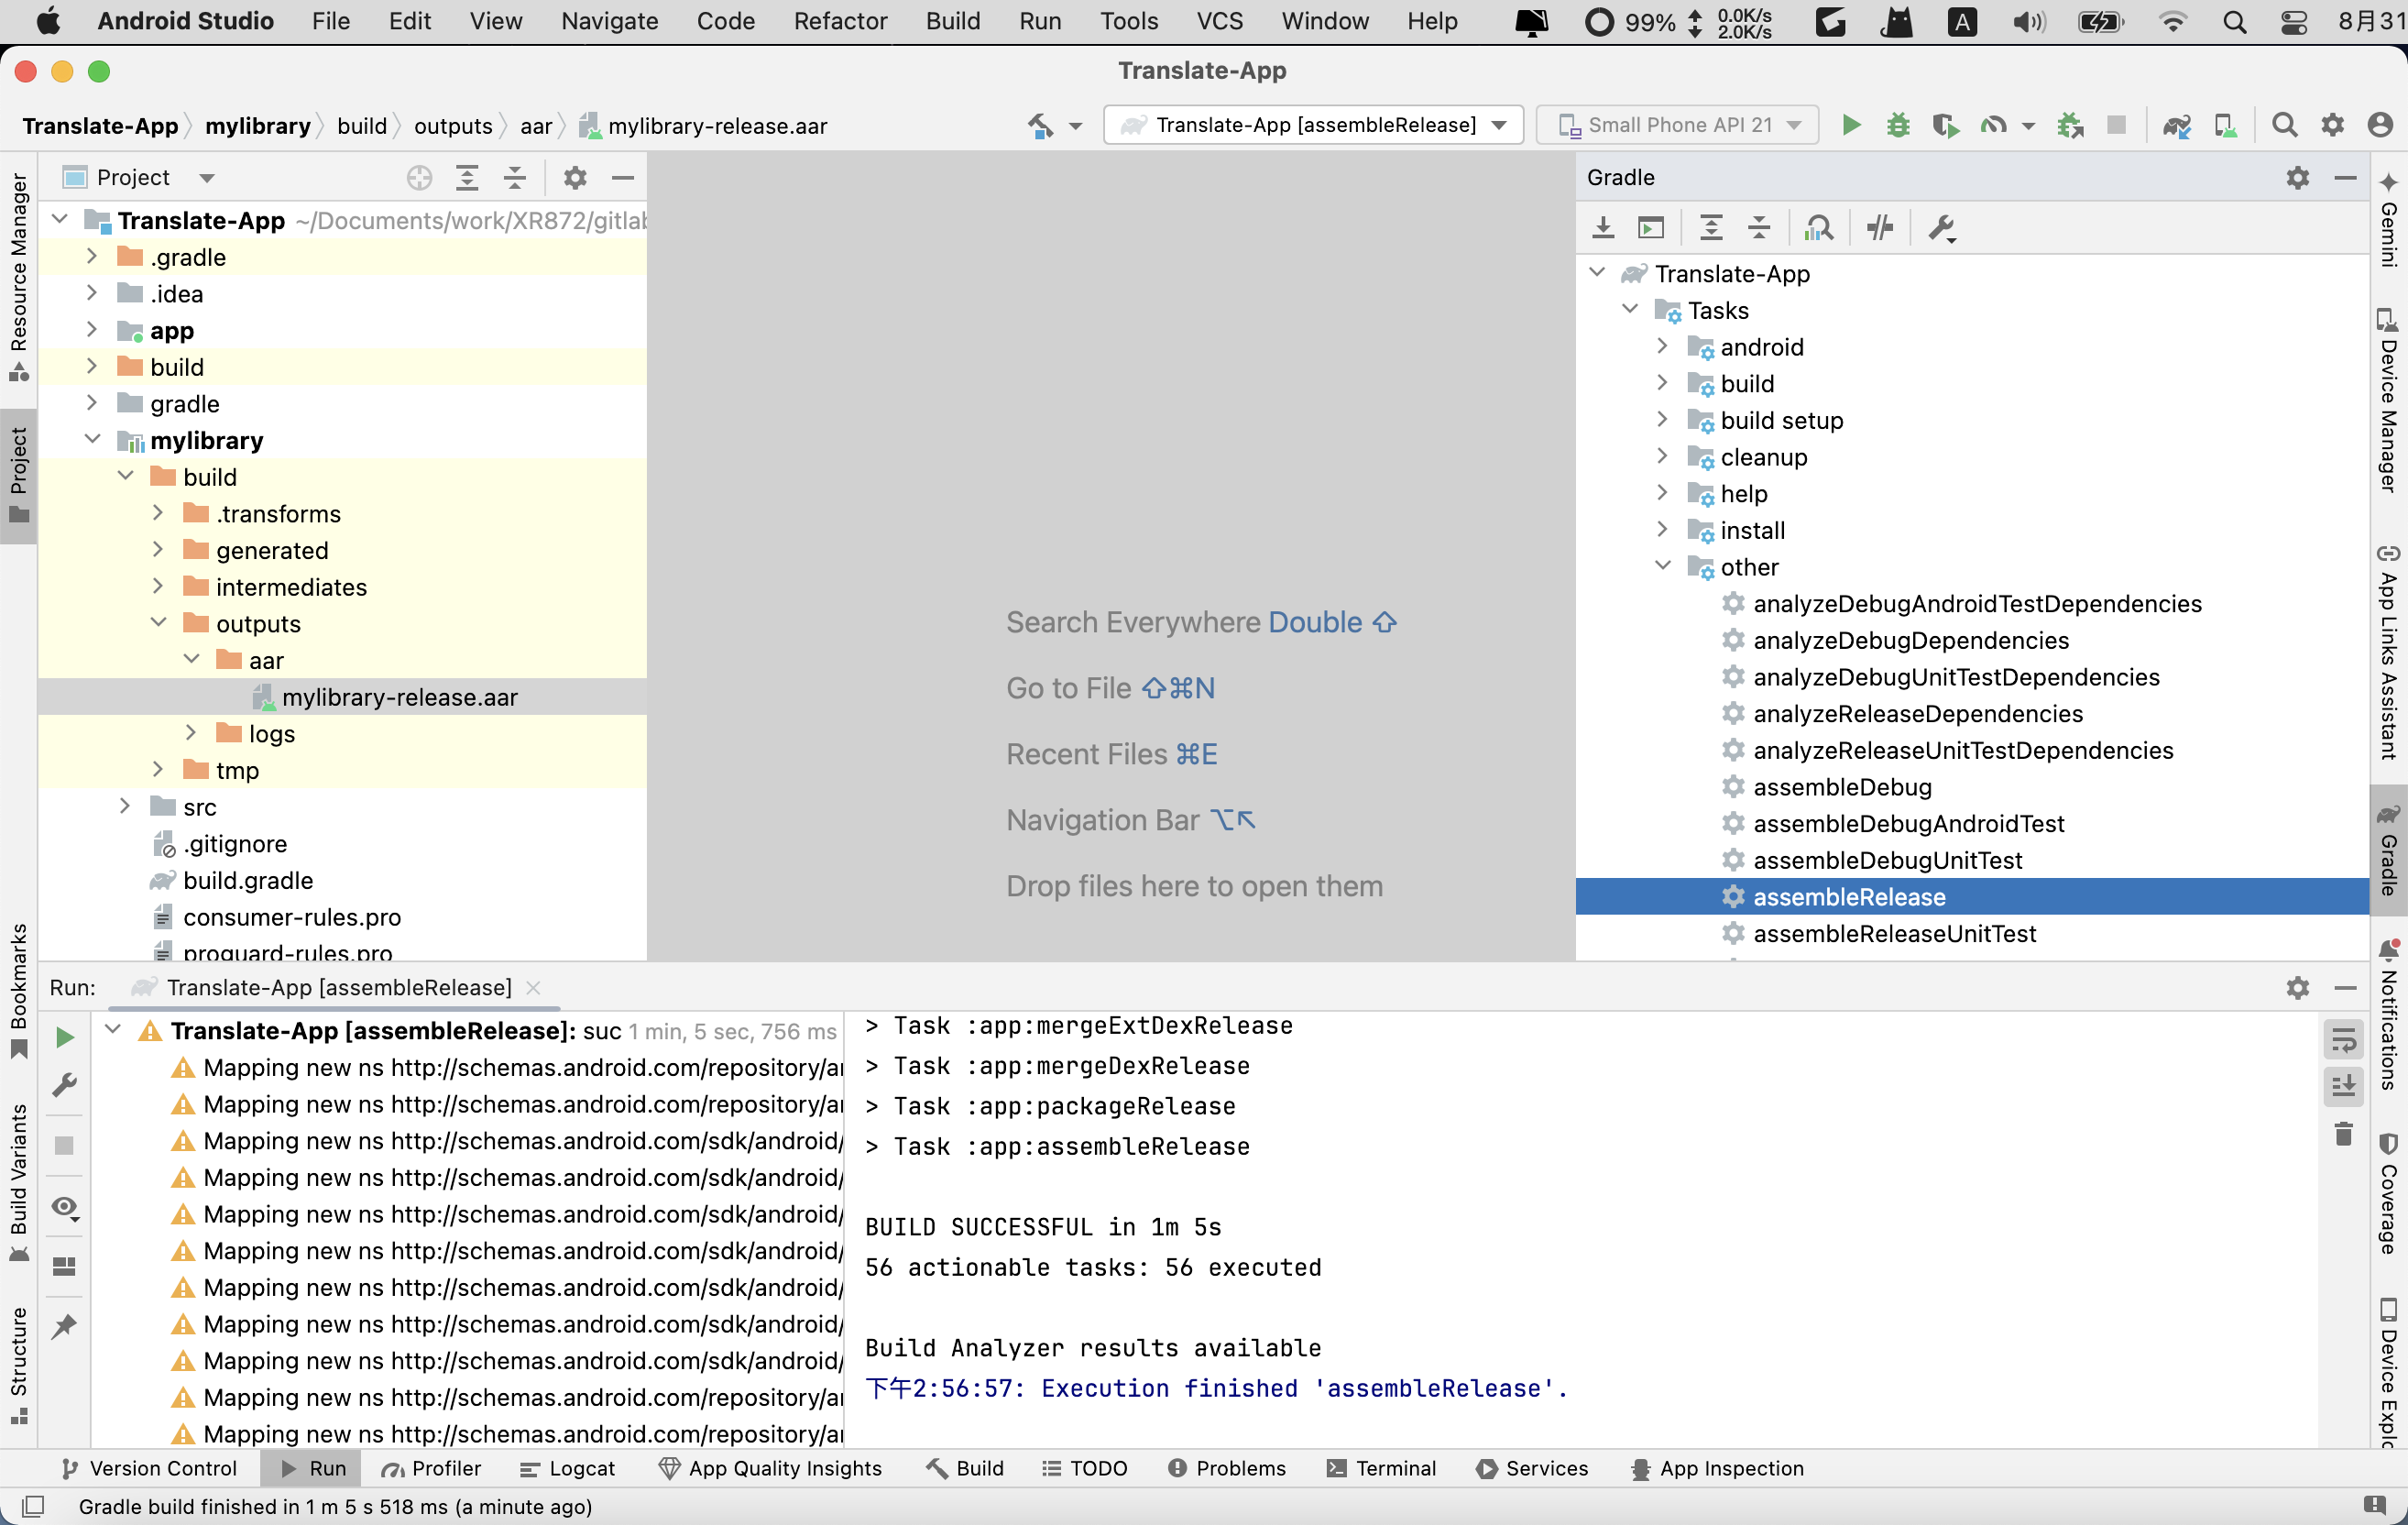Expand the intermediates folder
This screenshot has height=1525, width=2408.
click(x=158, y=586)
